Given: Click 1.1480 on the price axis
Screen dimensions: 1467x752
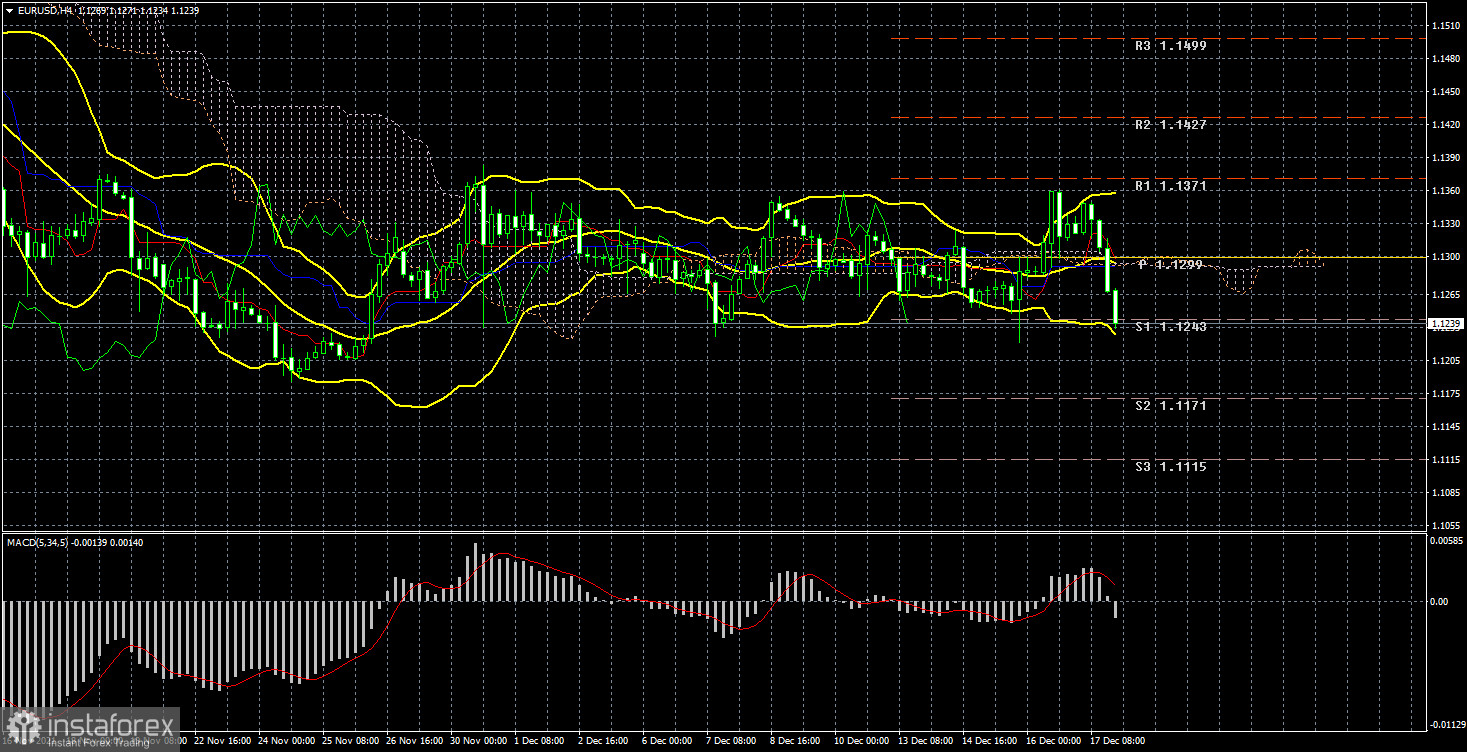Looking at the screenshot, I should (1446, 58).
